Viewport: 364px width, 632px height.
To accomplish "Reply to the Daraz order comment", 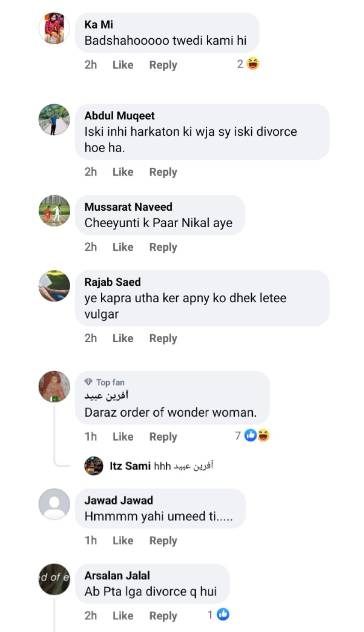I will click(x=163, y=437).
